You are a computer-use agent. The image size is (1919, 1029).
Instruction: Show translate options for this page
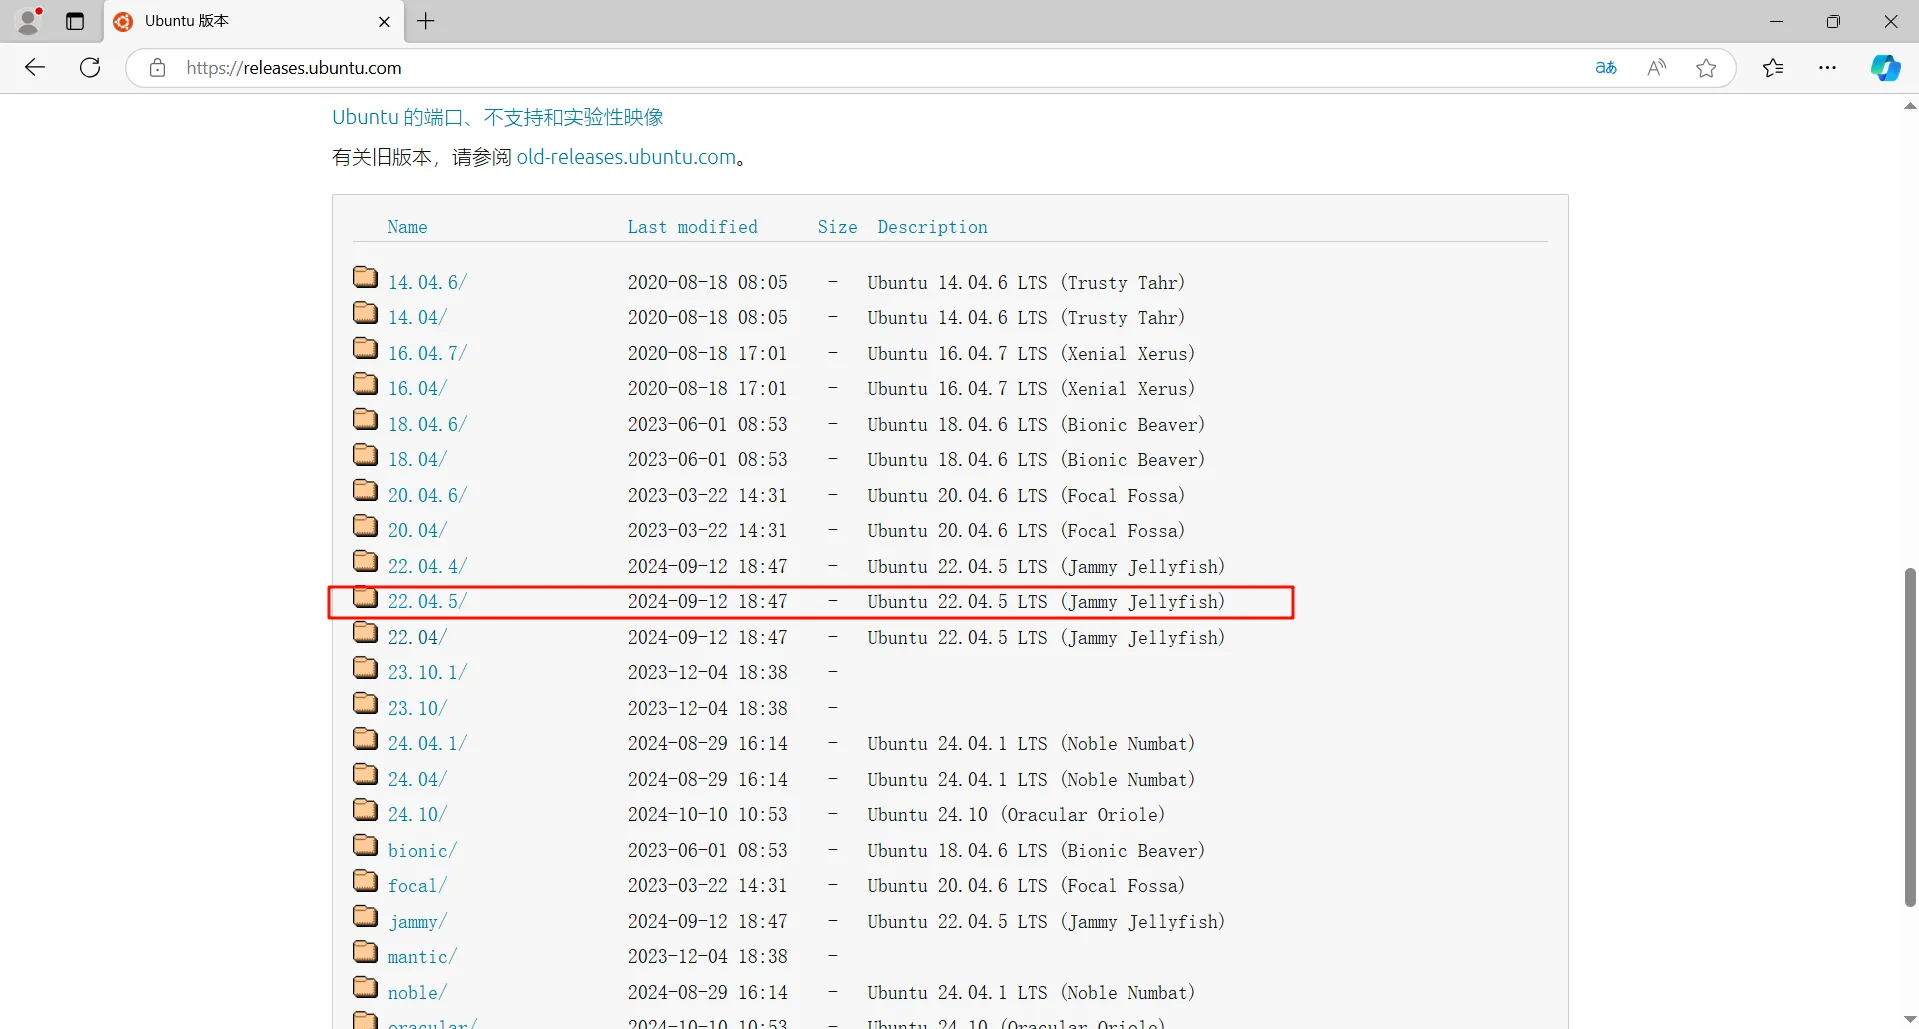point(1606,67)
